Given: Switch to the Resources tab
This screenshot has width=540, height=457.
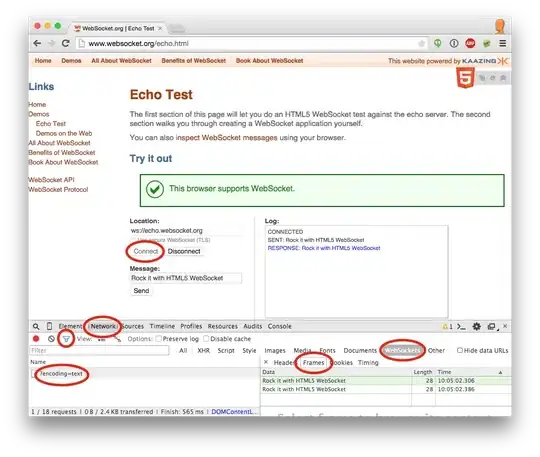Looking at the screenshot, I should click(222, 326).
